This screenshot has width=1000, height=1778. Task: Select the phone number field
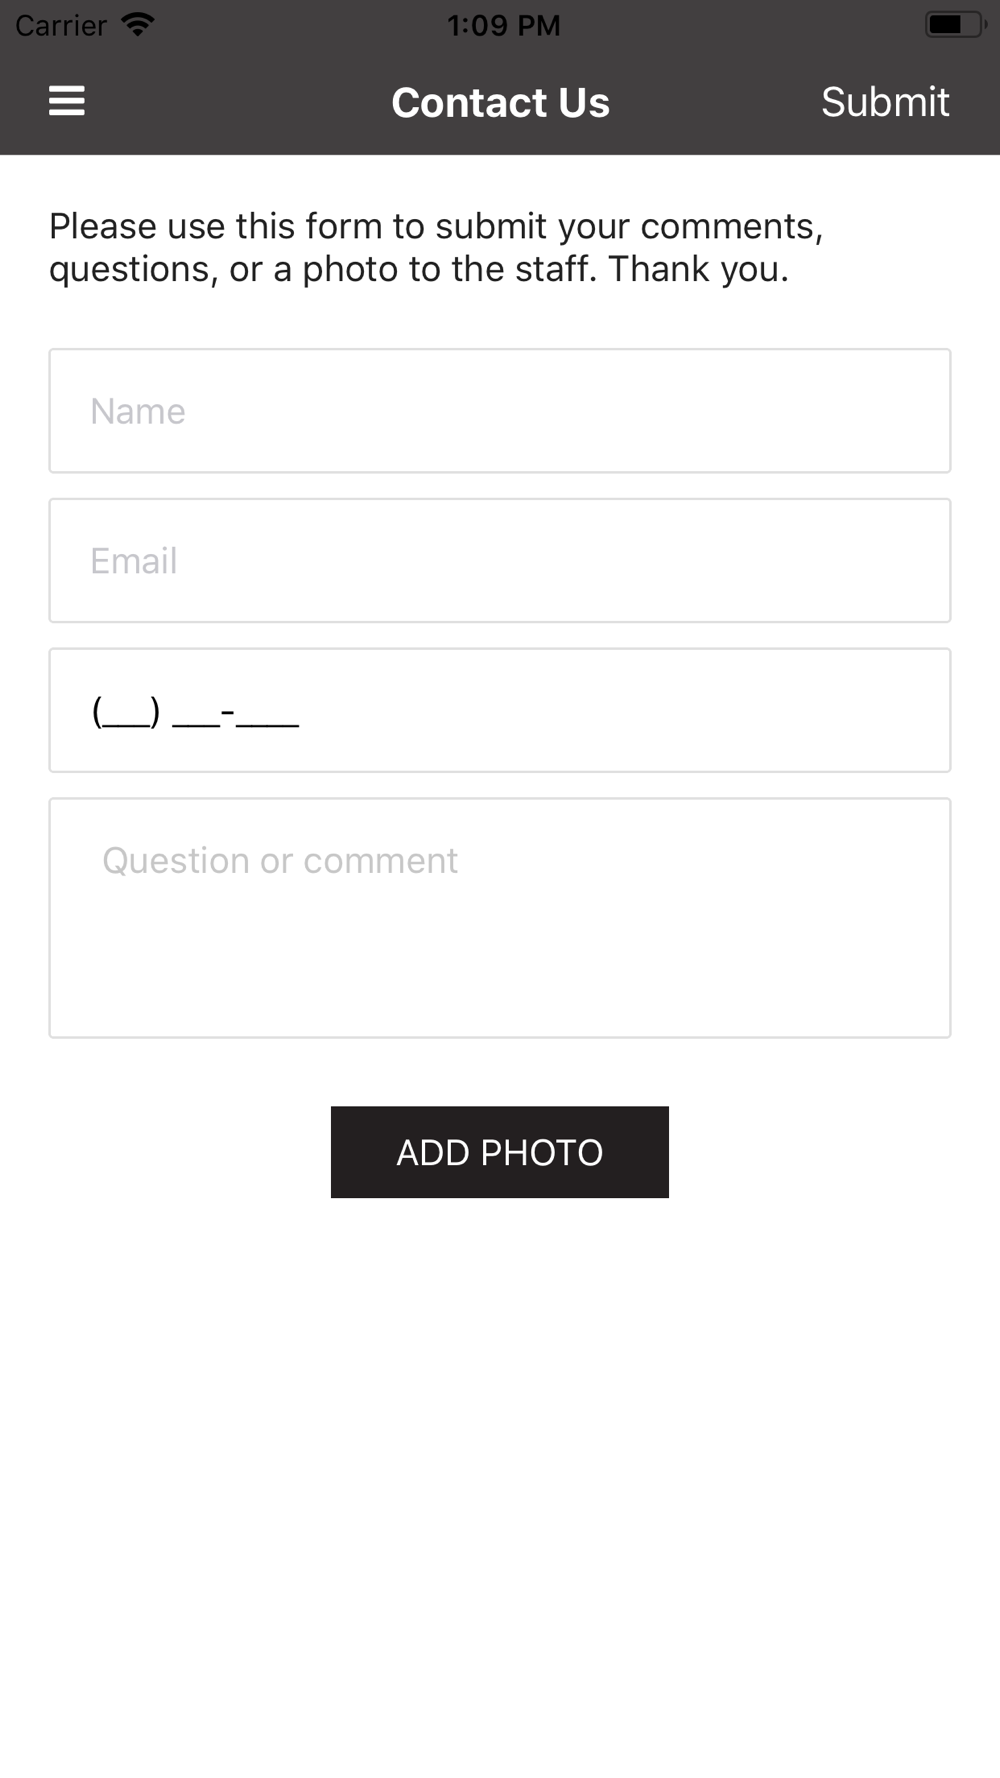coord(500,711)
